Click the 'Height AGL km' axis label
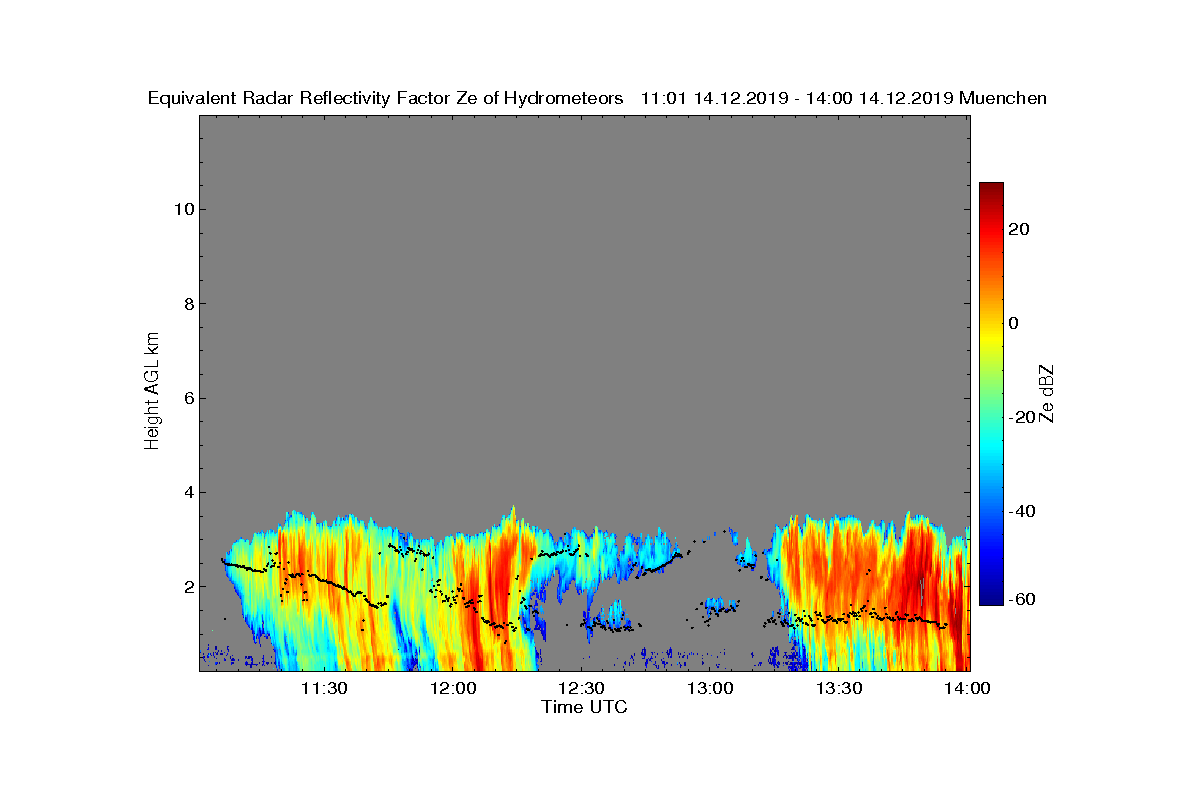Screen dimensions: 1200x800 click(x=152, y=392)
